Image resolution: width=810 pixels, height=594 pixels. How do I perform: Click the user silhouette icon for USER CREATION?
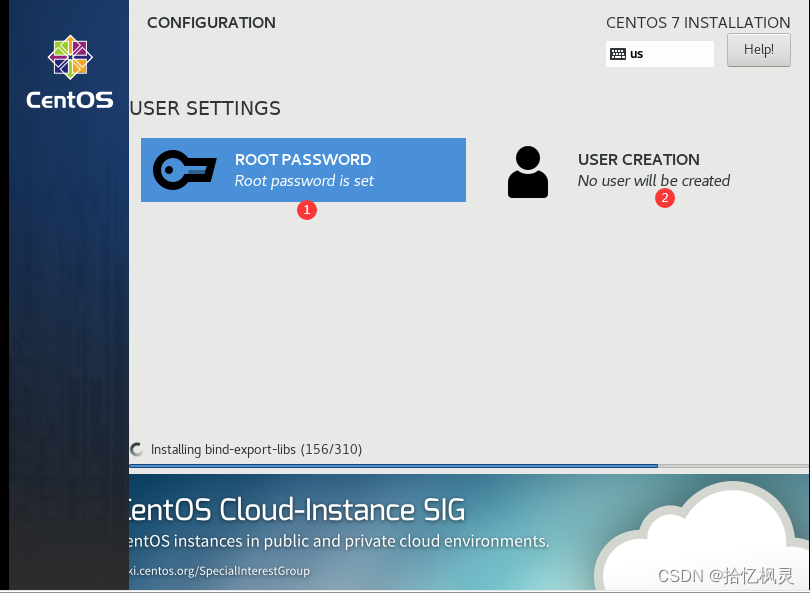coord(528,170)
